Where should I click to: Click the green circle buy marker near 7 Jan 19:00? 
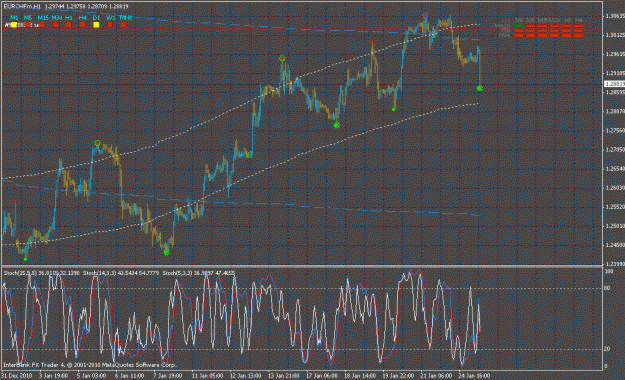[167, 252]
